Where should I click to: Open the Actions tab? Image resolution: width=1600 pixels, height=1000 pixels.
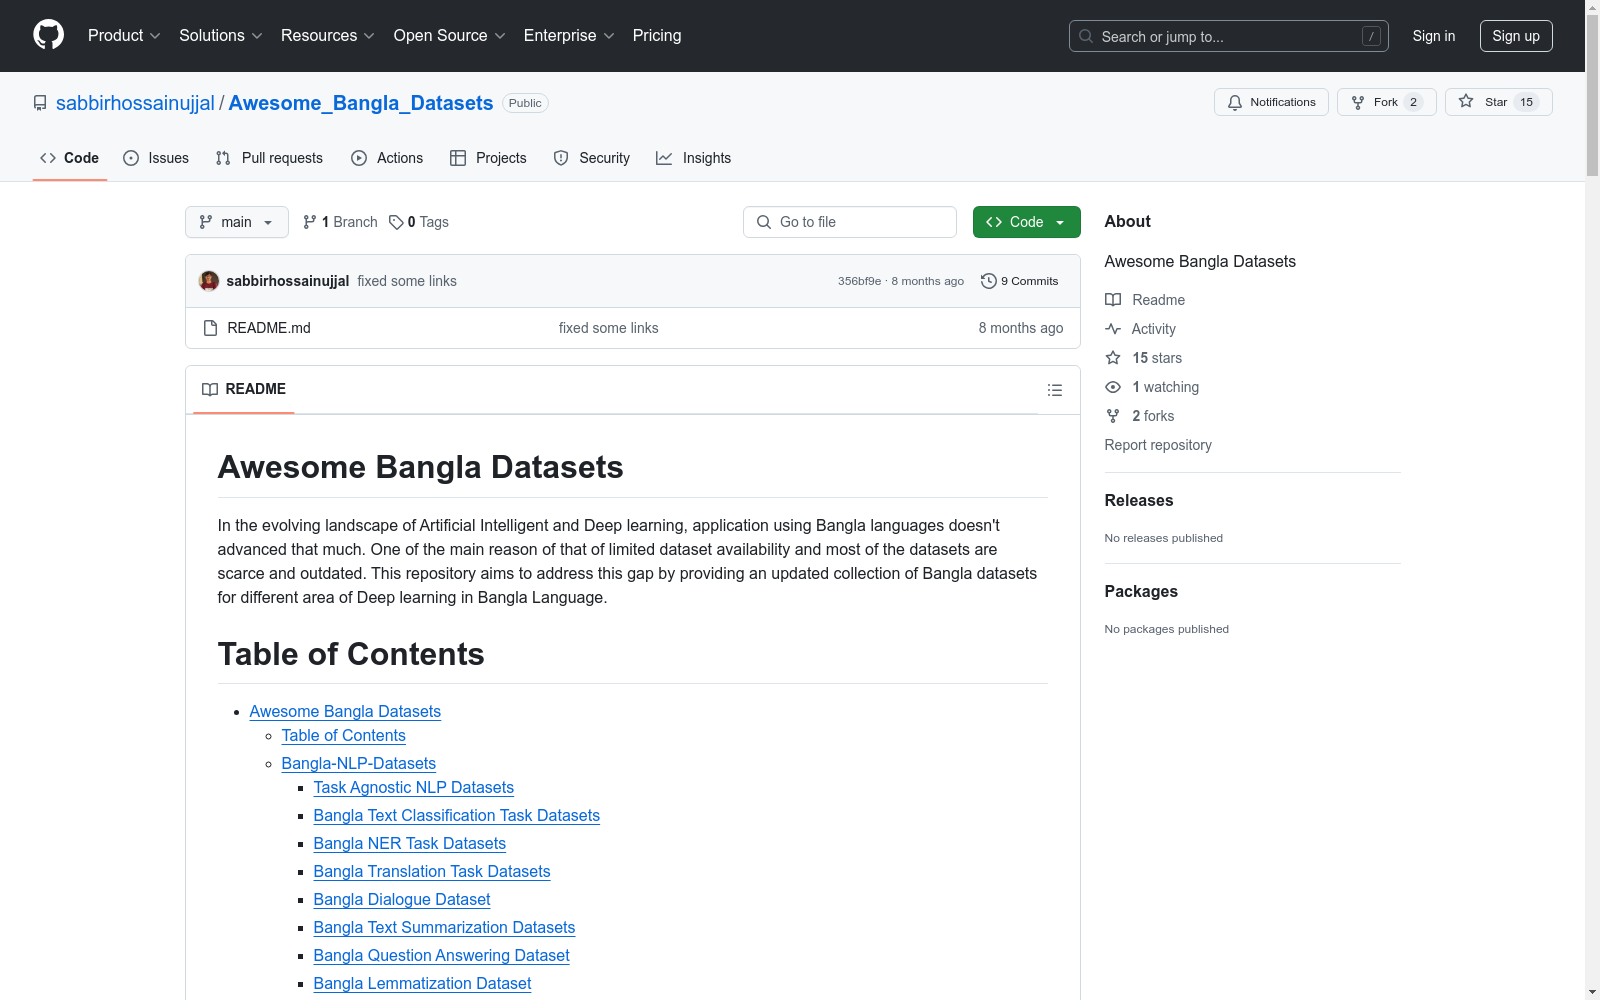(387, 158)
